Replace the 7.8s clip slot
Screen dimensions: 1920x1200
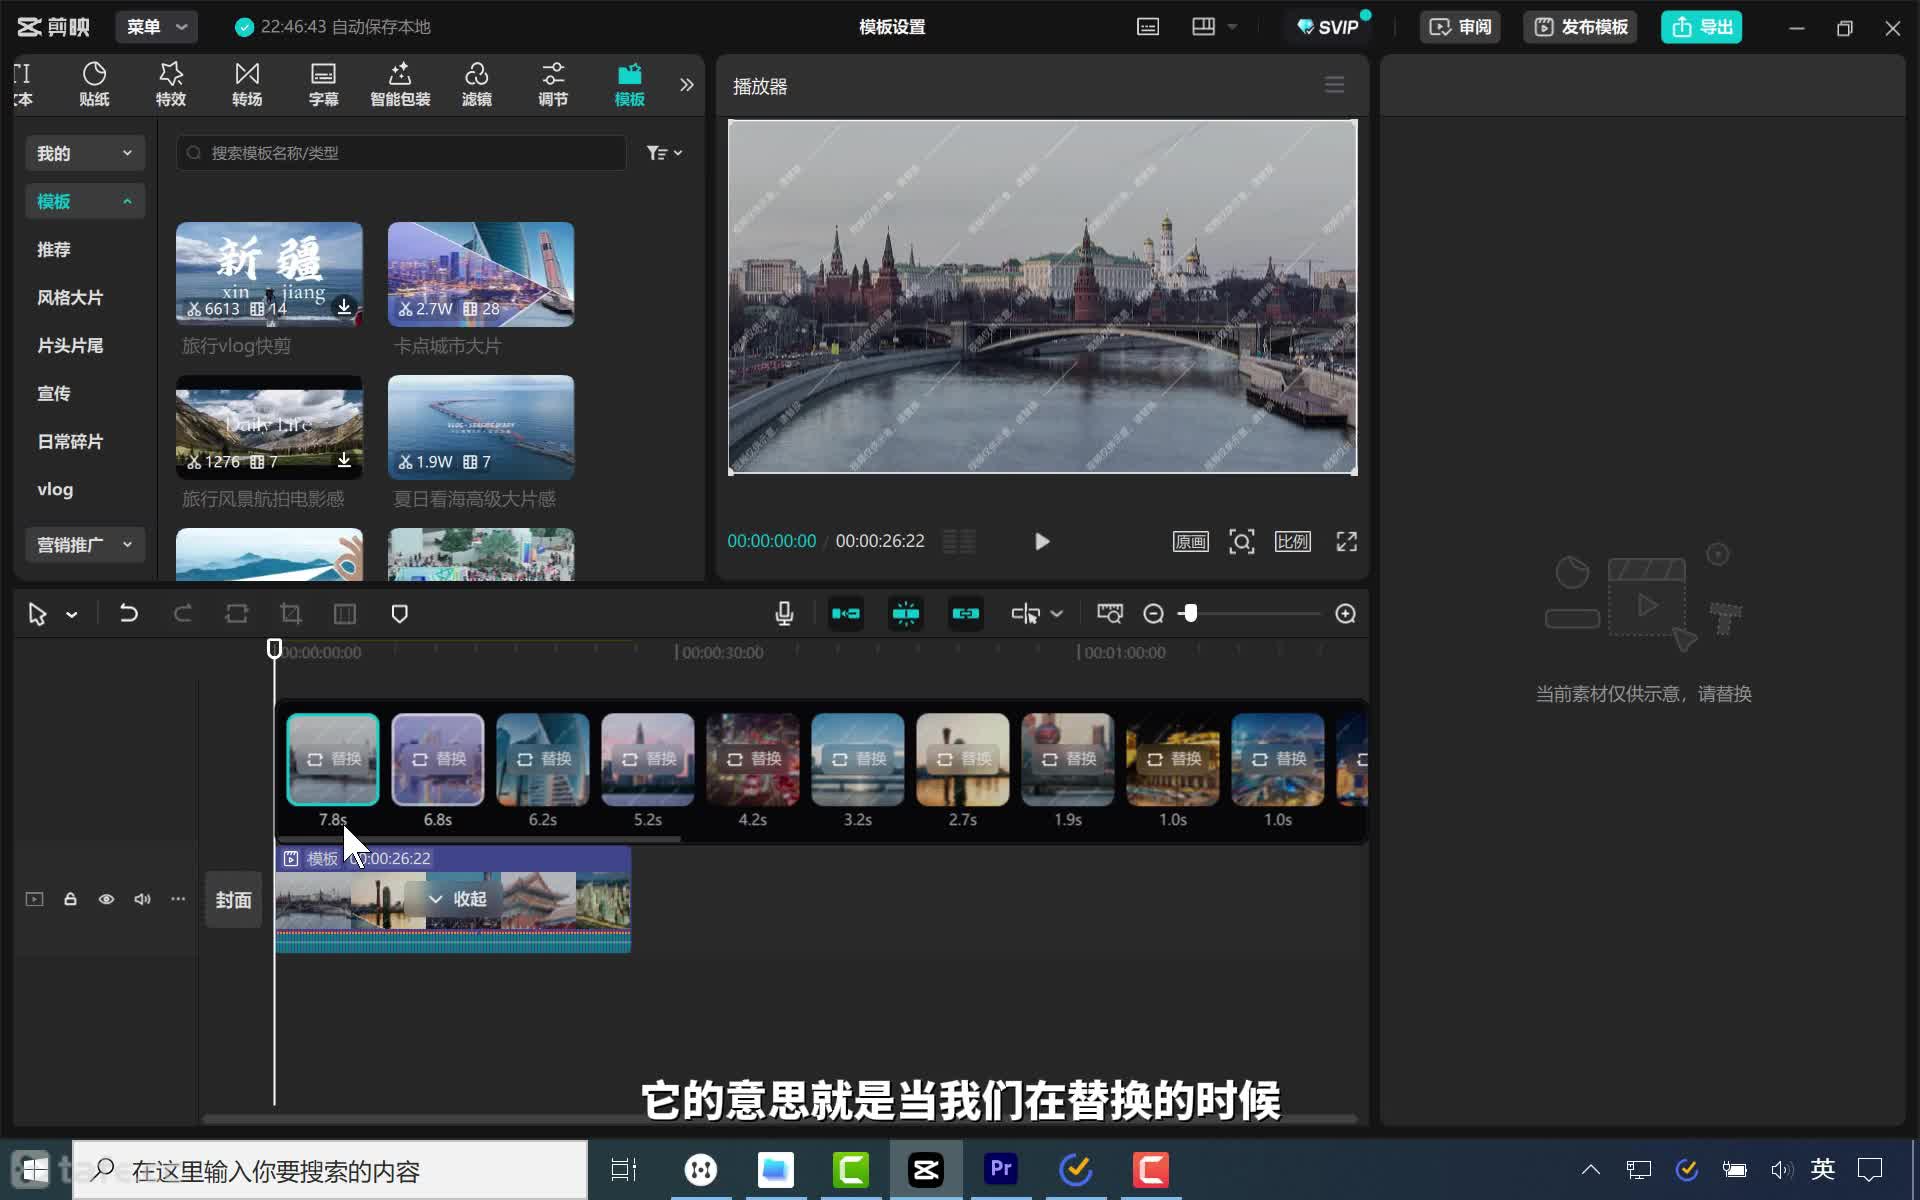[x=333, y=759]
